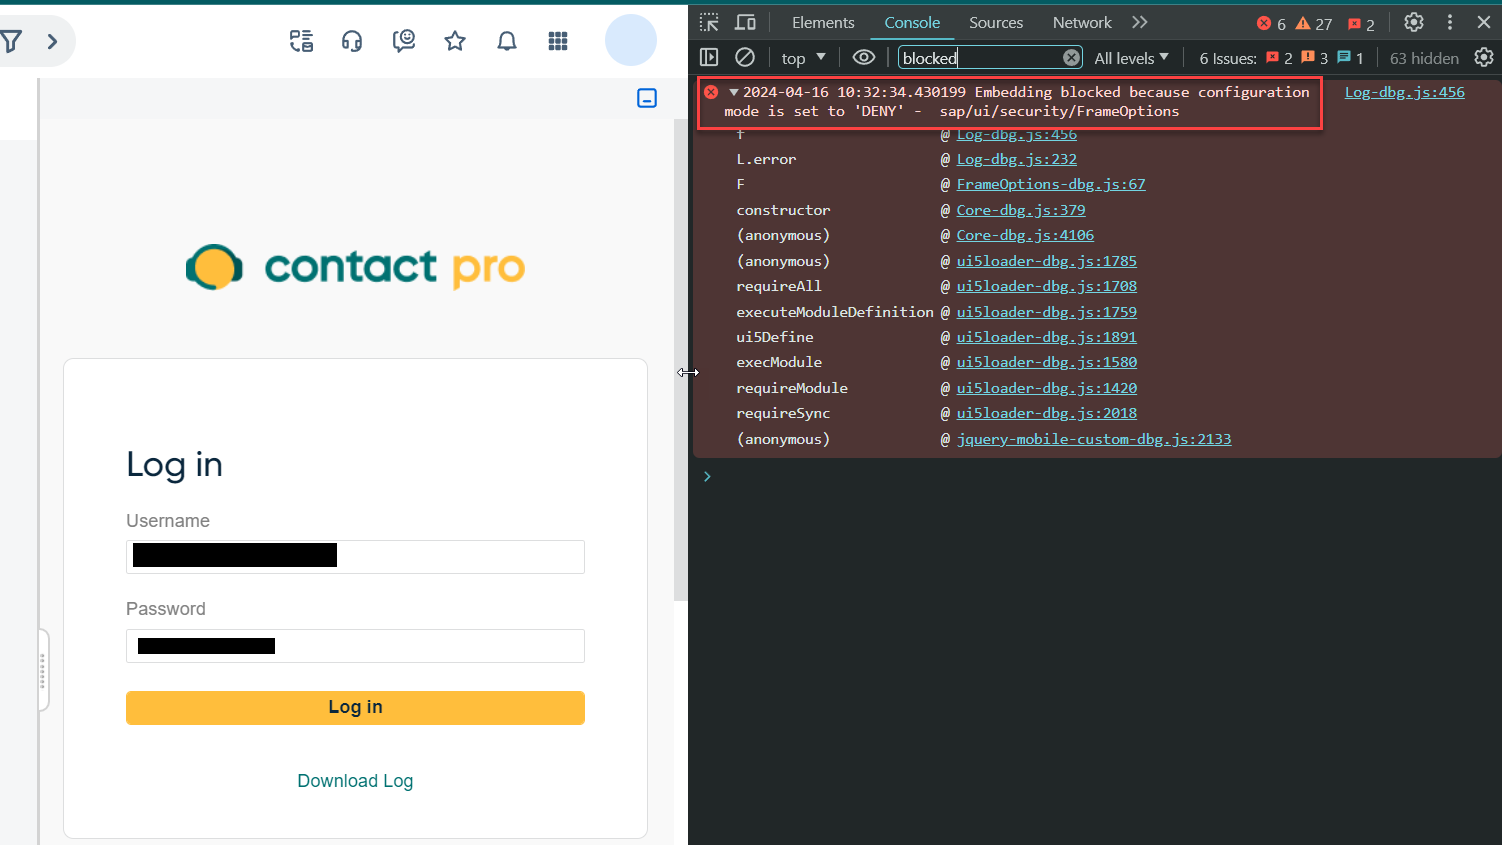Open the apps grid launcher
Screen dimensions: 1502x845
(558, 41)
